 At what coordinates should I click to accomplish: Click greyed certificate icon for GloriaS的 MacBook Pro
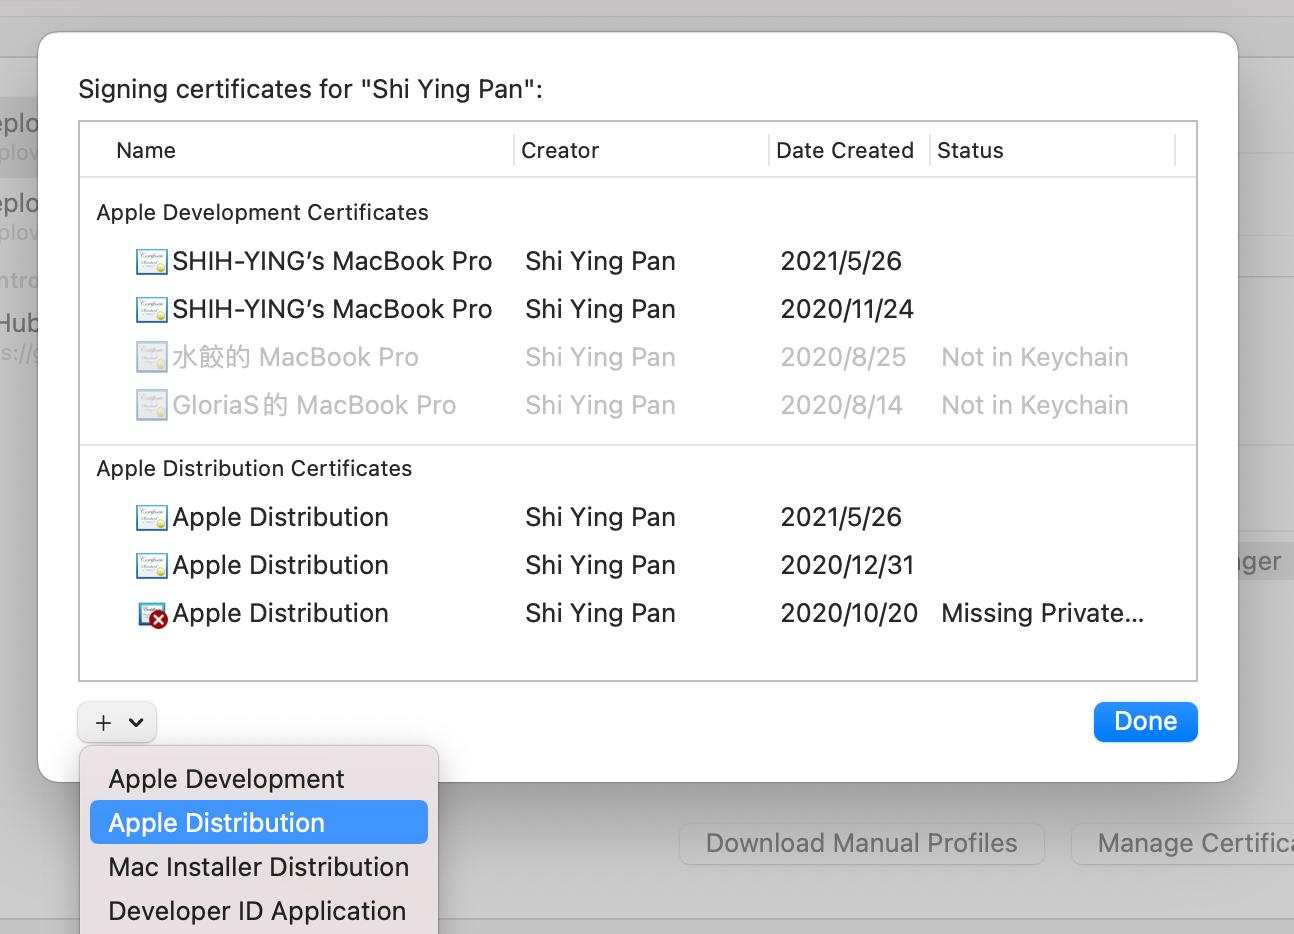(152, 406)
